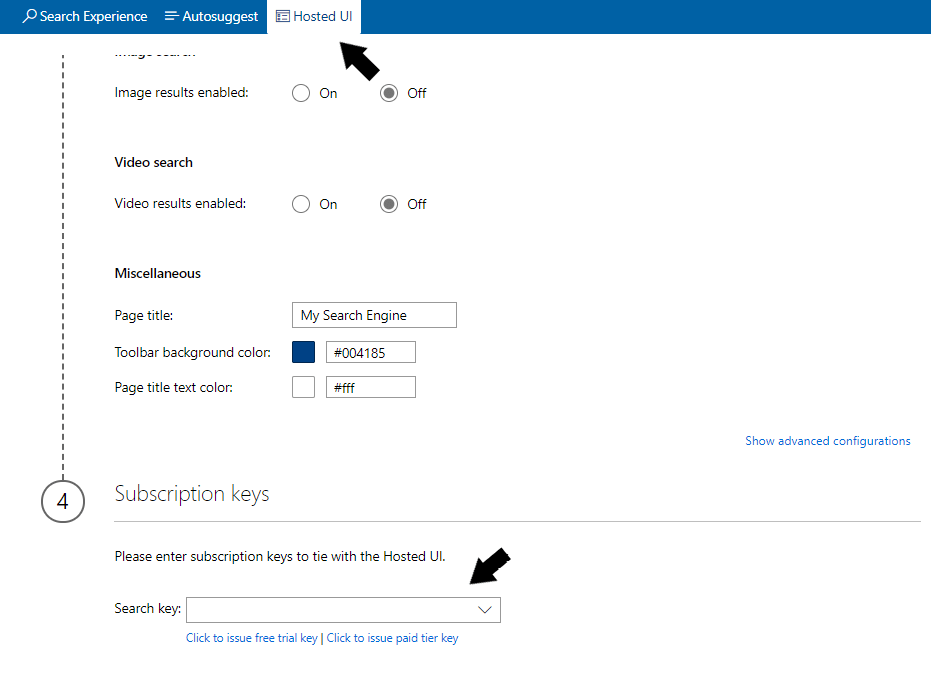This screenshot has height=679, width=931.
Task: Select Off for Image results
Action: 390,93
